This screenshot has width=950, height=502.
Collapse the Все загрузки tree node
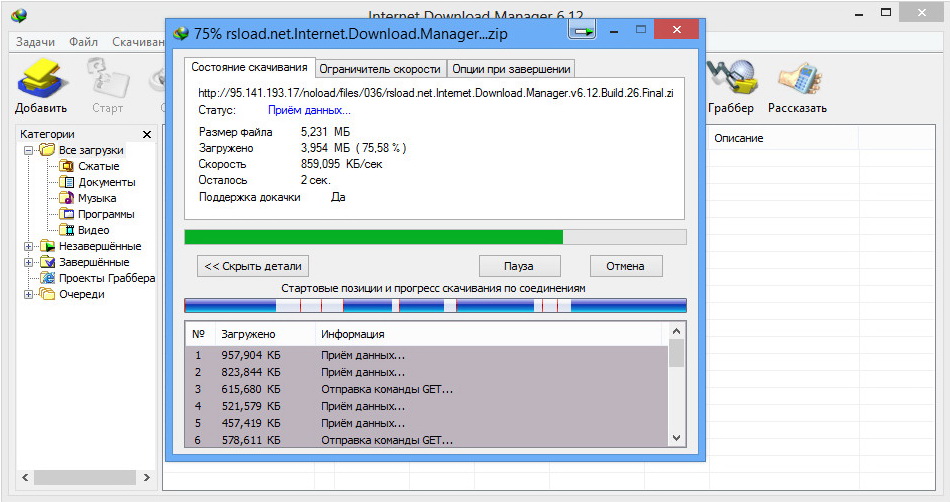coord(28,150)
